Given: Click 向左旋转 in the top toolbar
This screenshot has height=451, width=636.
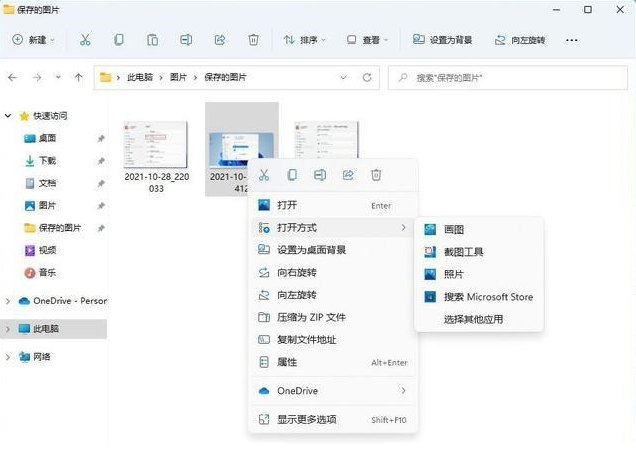Looking at the screenshot, I should pos(520,40).
